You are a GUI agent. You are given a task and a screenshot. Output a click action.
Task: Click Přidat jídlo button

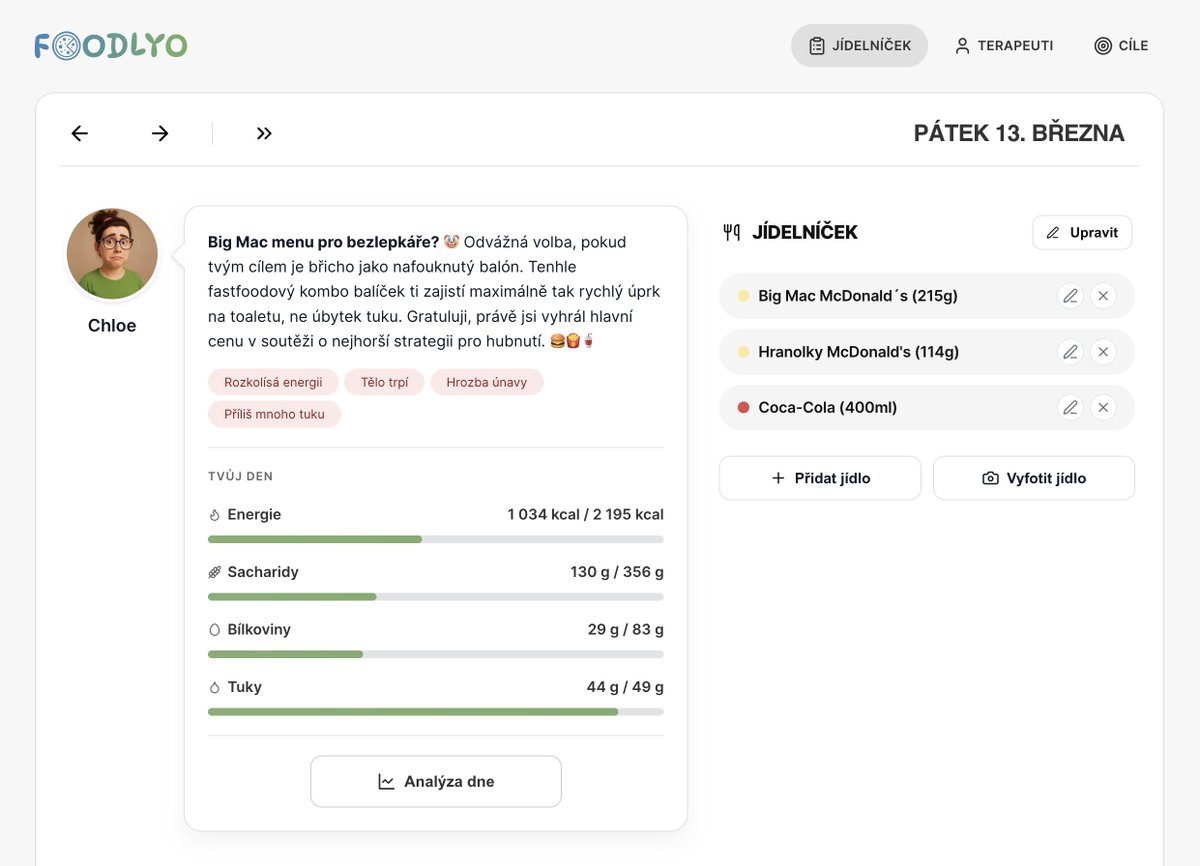[x=820, y=478]
